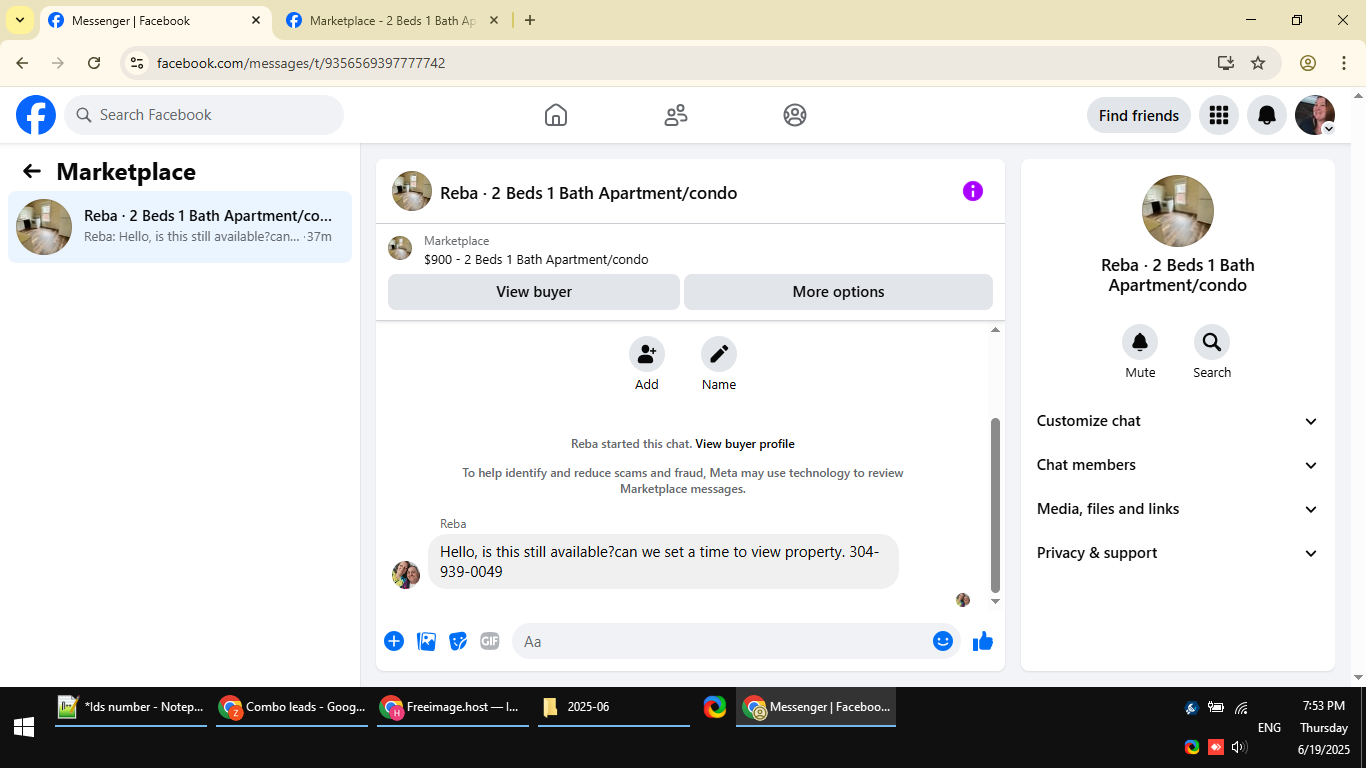1366x768 pixels.
Task: Open the emoji picker in message box
Action: coord(943,641)
